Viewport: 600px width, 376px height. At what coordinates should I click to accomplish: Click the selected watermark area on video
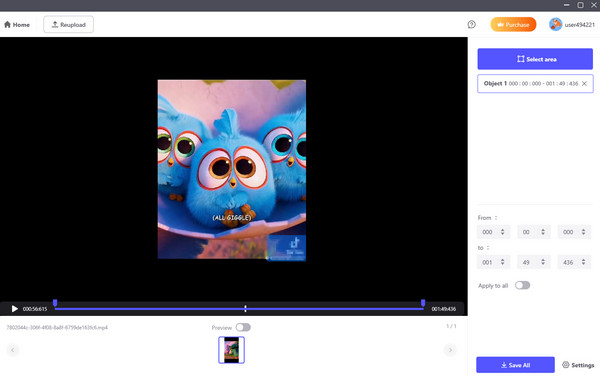286,247
